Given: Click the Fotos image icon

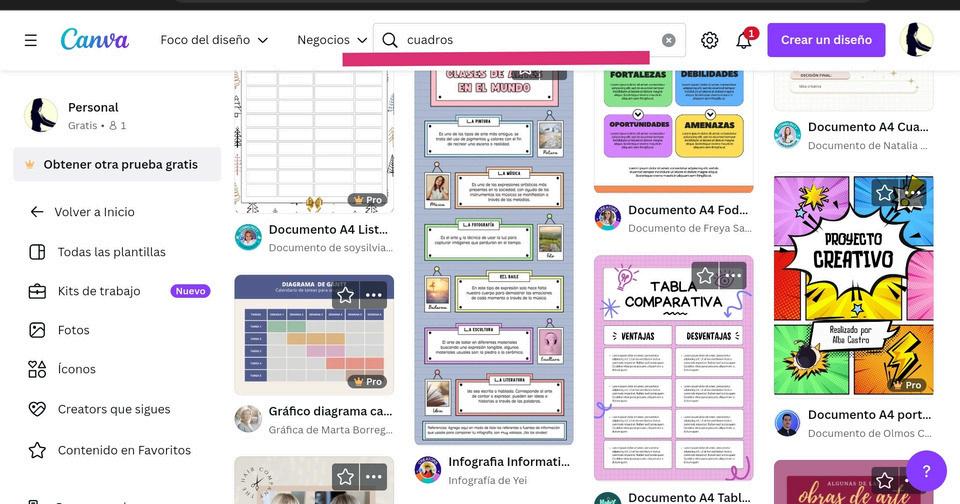Looking at the screenshot, I should (x=37, y=330).
